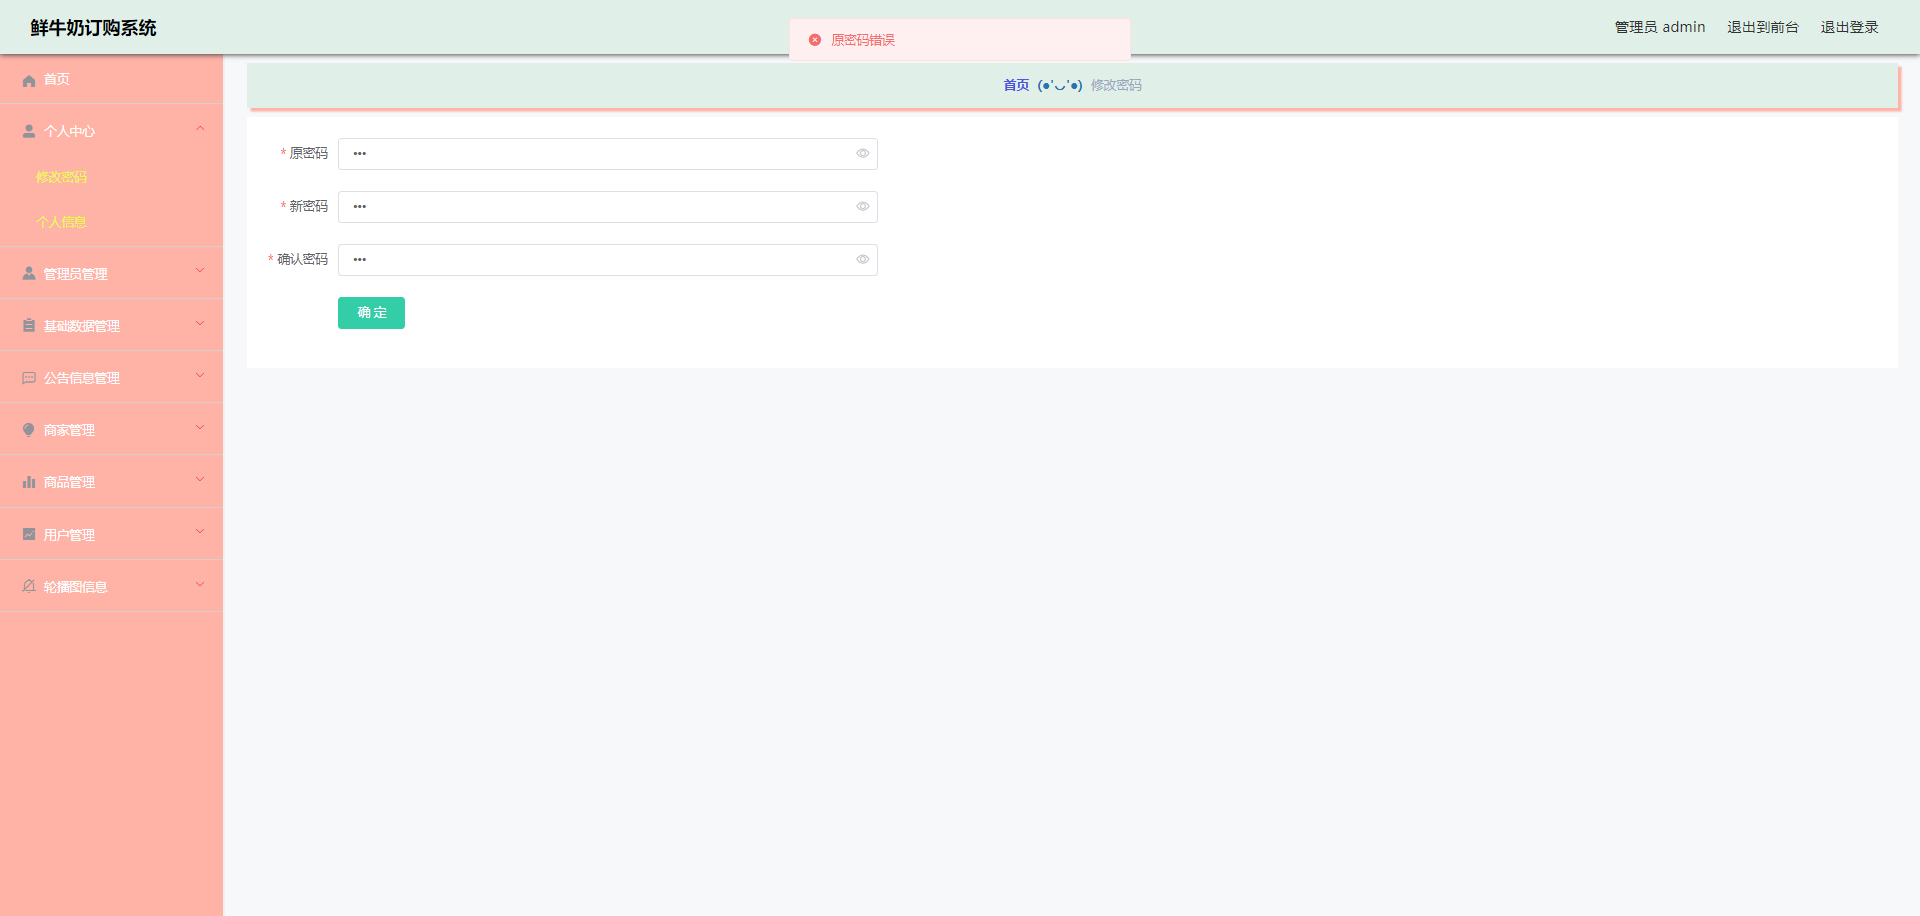Click the 公告信息管理 message icon
Image resolution: width=1920 pixels, height=916 pixels.
[29, 378]
